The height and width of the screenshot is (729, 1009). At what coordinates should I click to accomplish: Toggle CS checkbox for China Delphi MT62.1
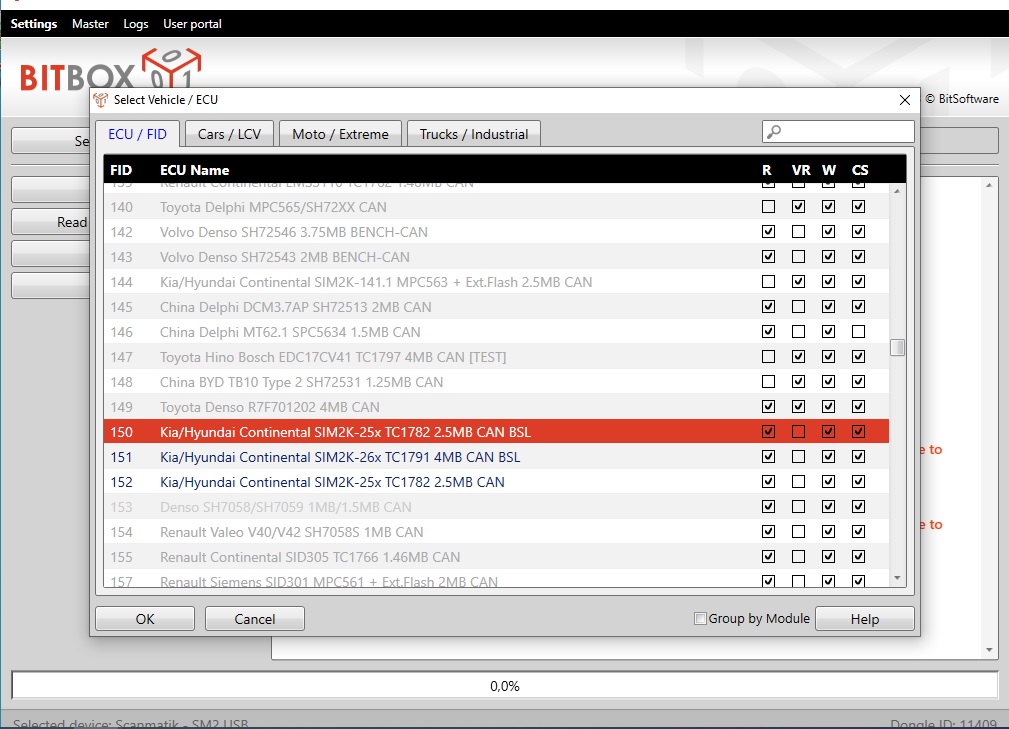click(858, 332)
